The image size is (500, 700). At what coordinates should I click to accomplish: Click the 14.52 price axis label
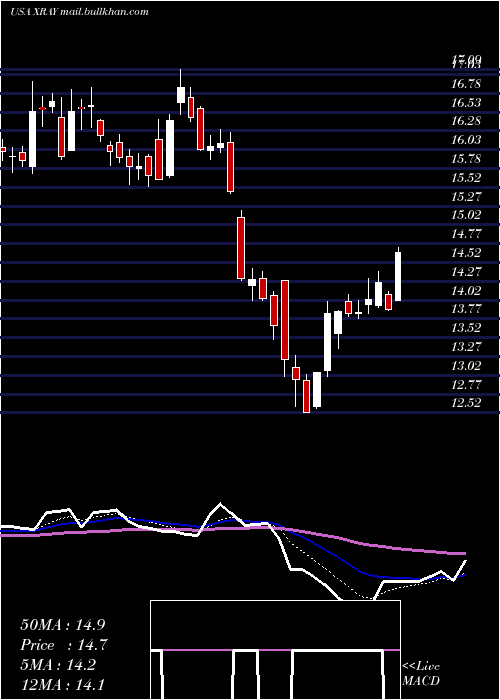pyautogui.click(x=466, y=253)
